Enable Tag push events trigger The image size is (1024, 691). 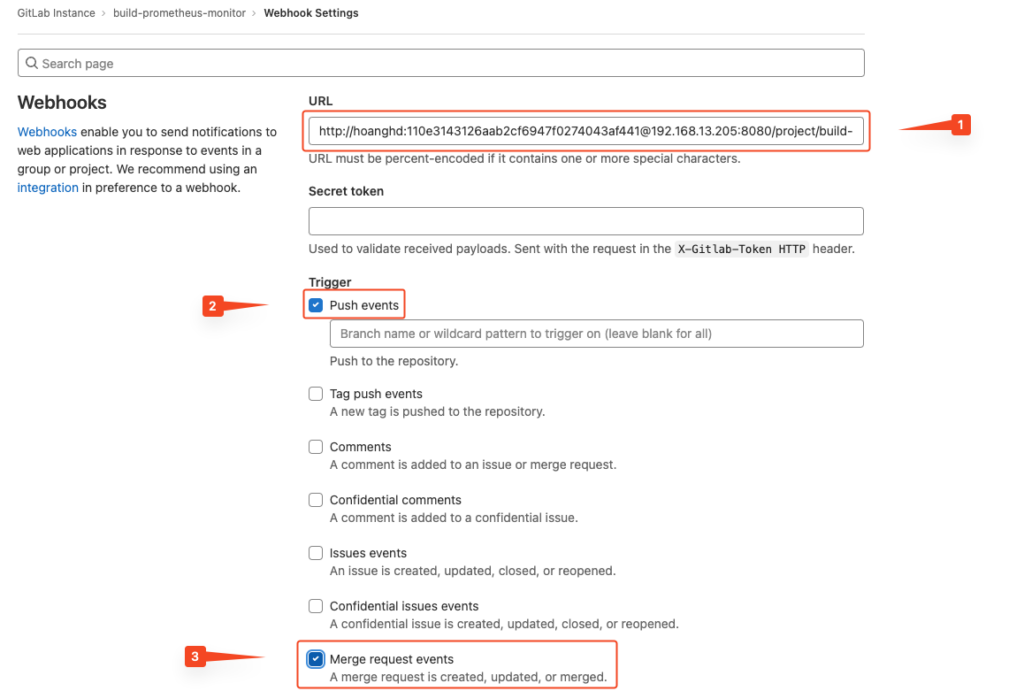315,394
